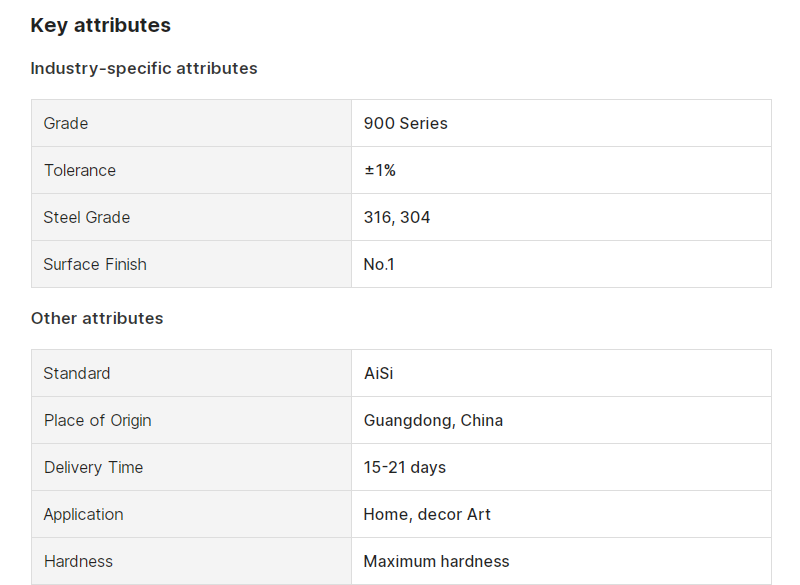Click the Key attributes heading
800x585 pixels.
click(x=101, y=26)
